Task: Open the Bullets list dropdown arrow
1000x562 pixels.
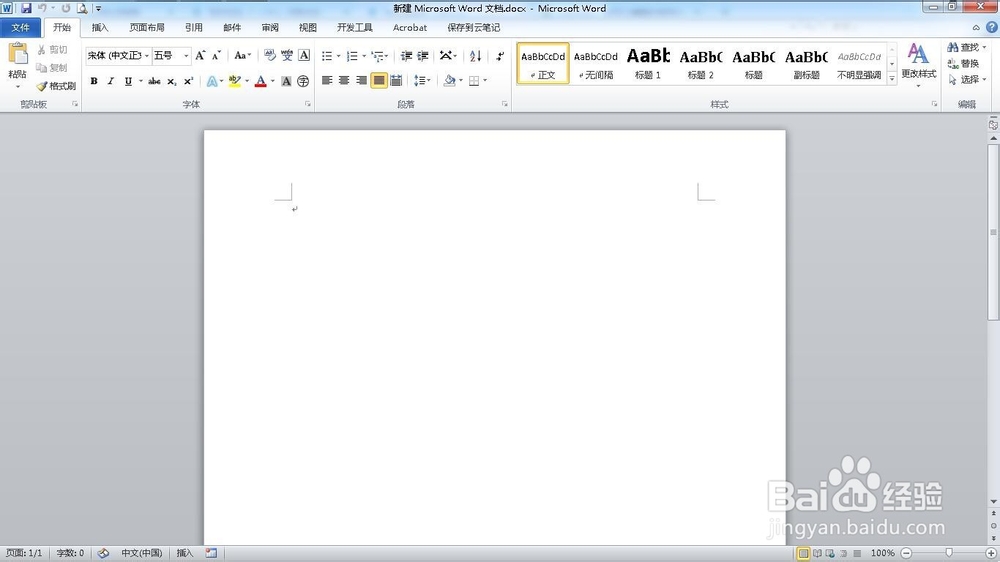Action: coord(338,56)
